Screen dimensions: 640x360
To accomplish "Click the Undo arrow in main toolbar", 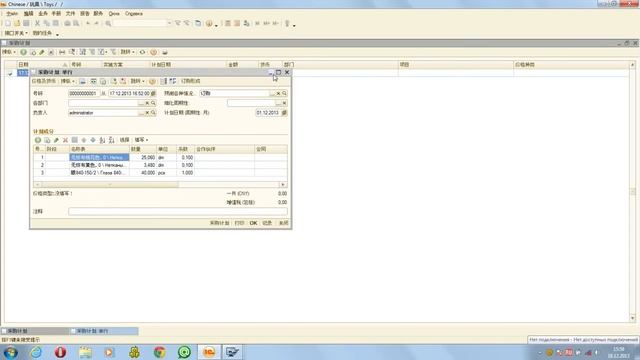I will (x=88, y=24).
